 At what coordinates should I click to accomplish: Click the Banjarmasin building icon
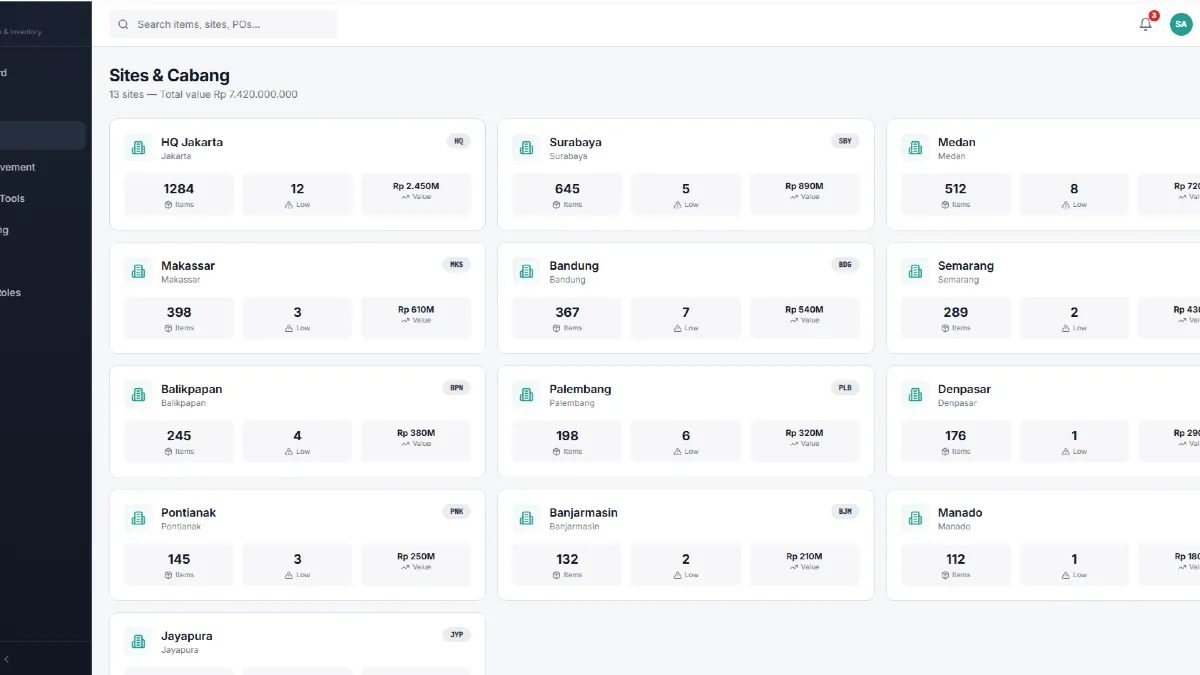pyautogui.click(x=526, y=518)
